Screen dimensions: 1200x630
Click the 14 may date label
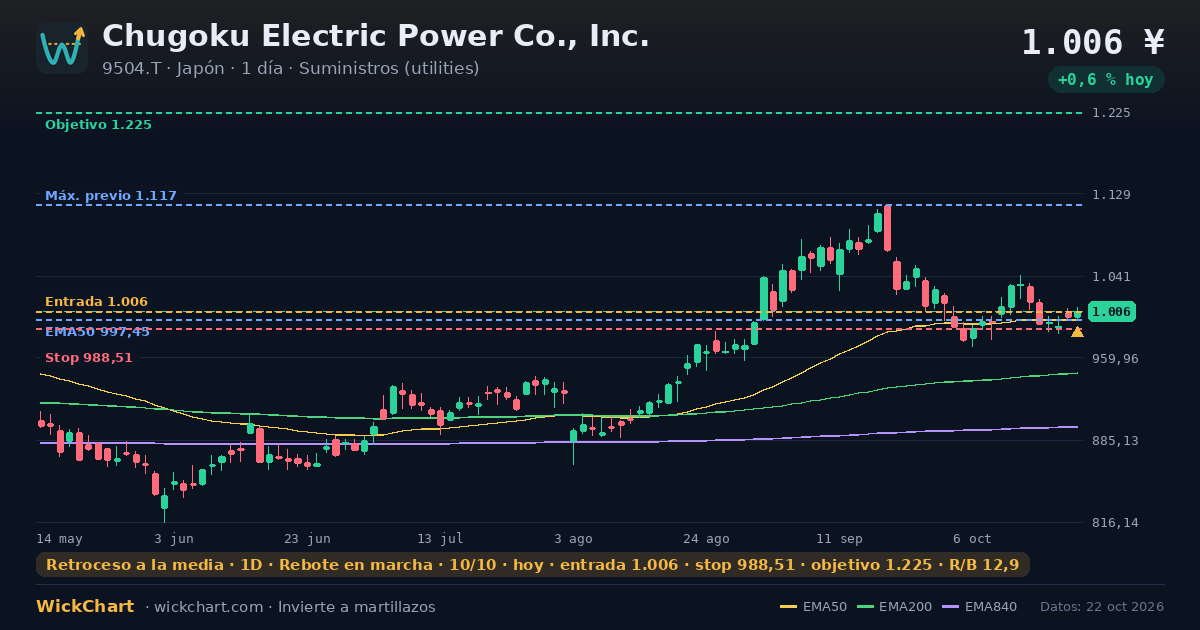(x=60, y=538)
